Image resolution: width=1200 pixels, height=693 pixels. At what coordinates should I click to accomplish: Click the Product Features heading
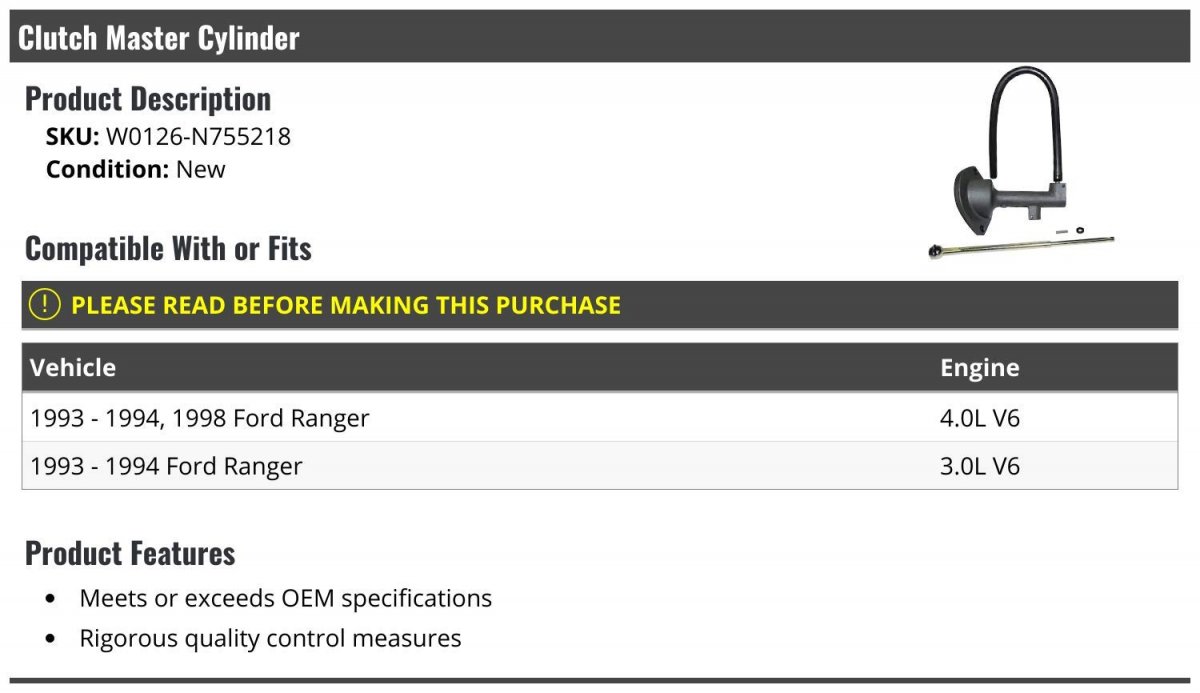tap(130, 553)
